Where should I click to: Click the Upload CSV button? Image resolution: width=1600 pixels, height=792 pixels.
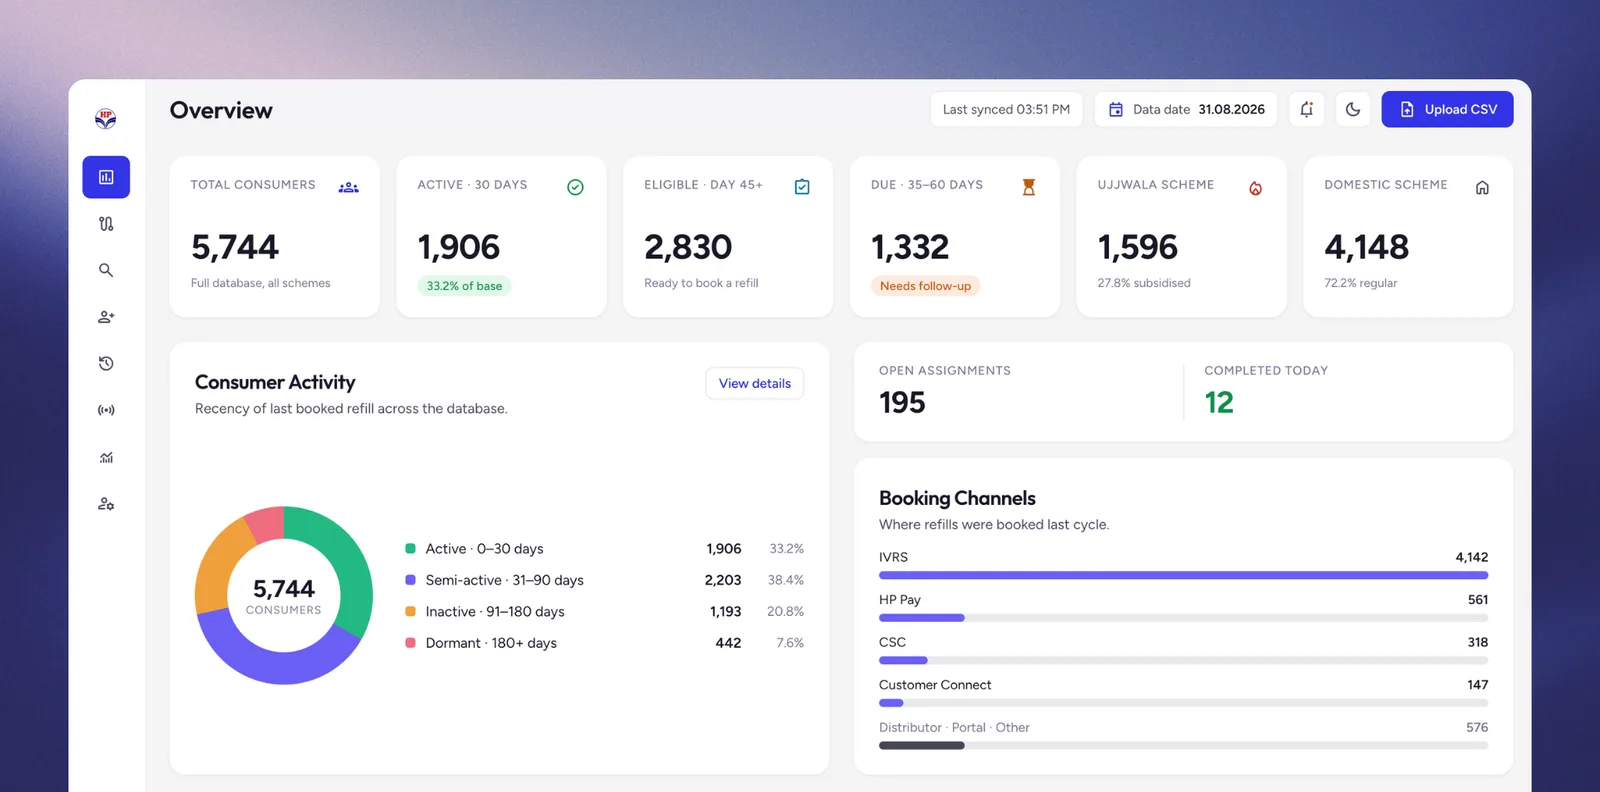point(1447,109)
